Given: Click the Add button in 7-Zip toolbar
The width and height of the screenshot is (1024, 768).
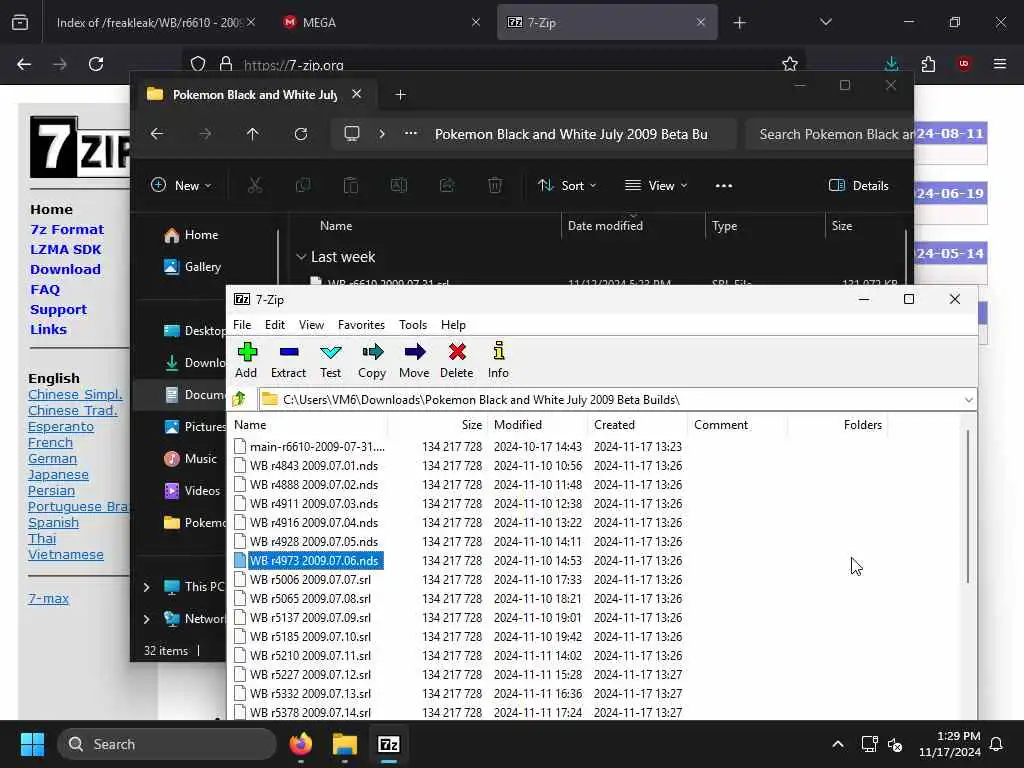Looking at the screenshot, I should click(x=246, y=360).
